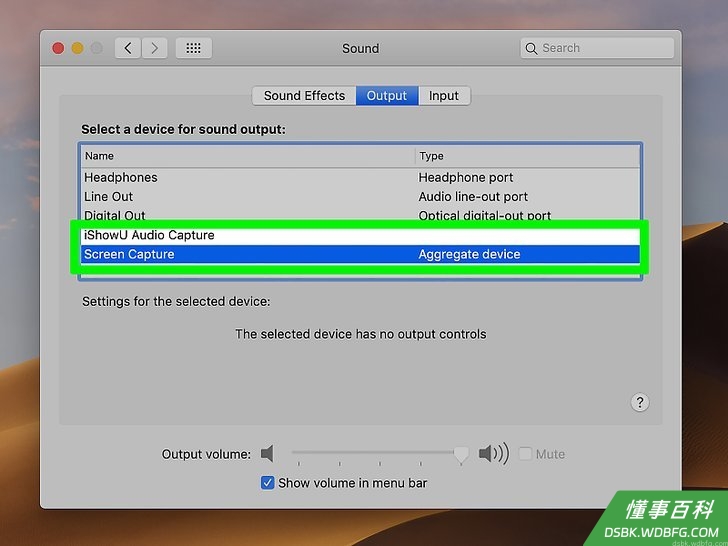Select the iShowU Audio Capture device
This screenshot has width=728, height=546.
coord(360,235)
